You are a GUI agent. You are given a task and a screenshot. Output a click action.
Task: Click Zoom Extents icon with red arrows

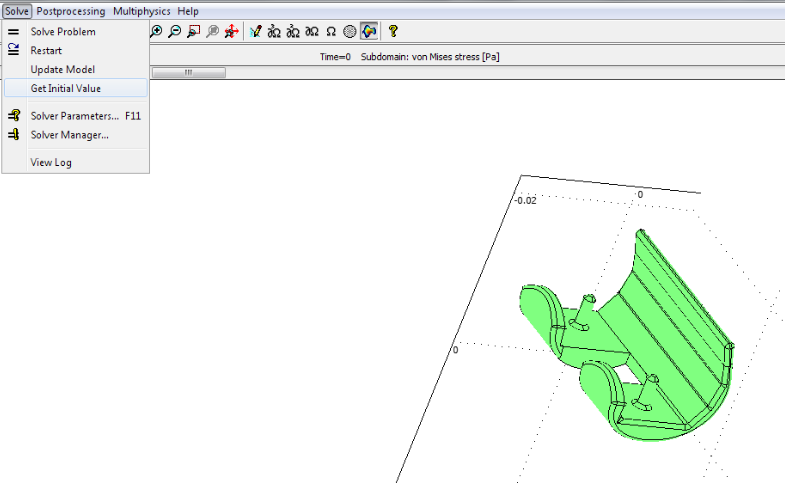pos(231,32)
